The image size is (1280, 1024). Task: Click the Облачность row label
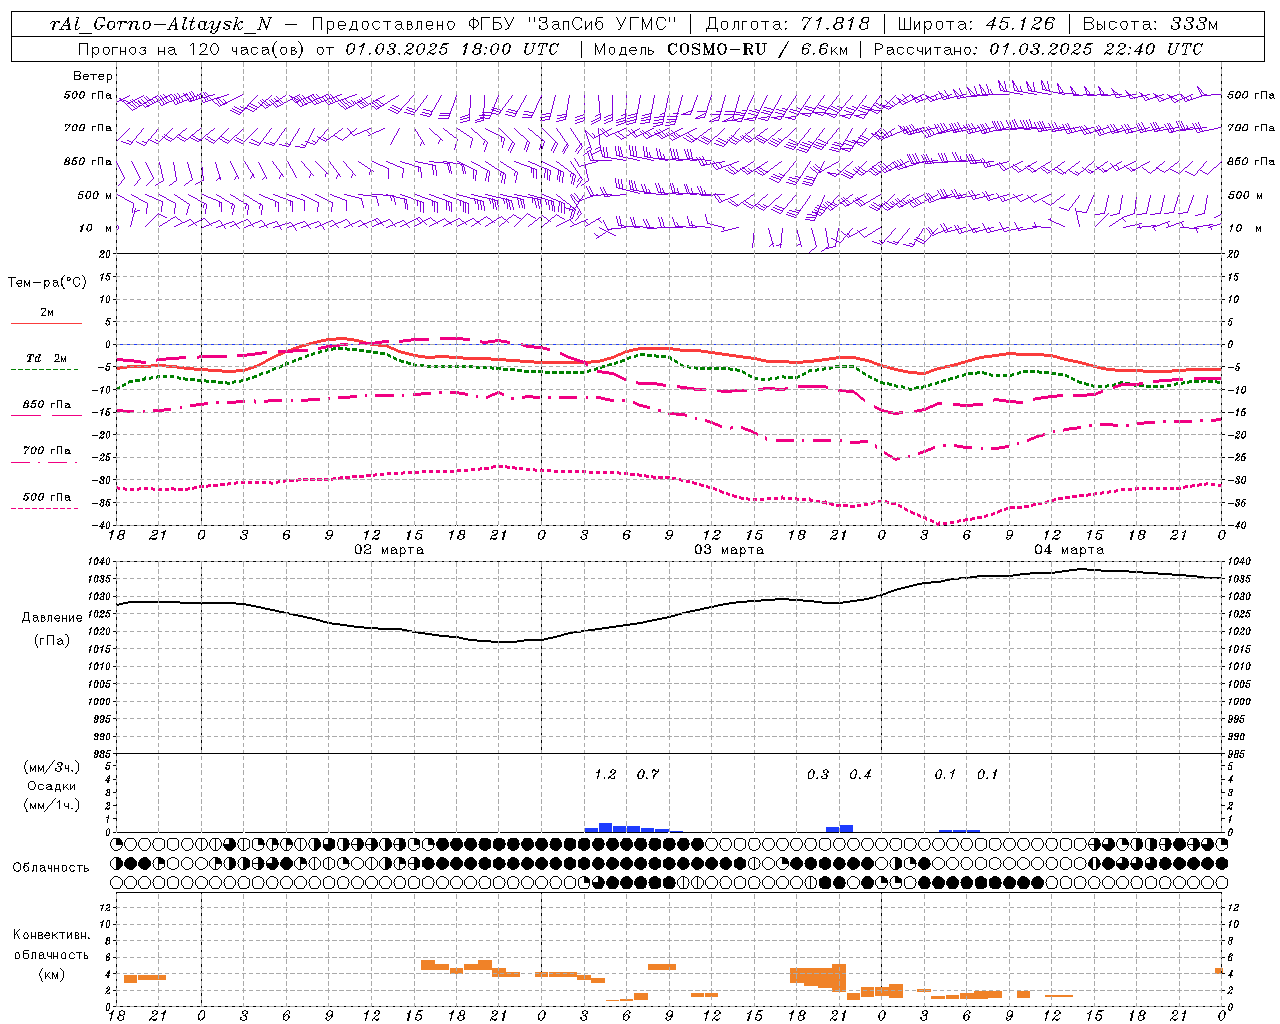point(51,868)
